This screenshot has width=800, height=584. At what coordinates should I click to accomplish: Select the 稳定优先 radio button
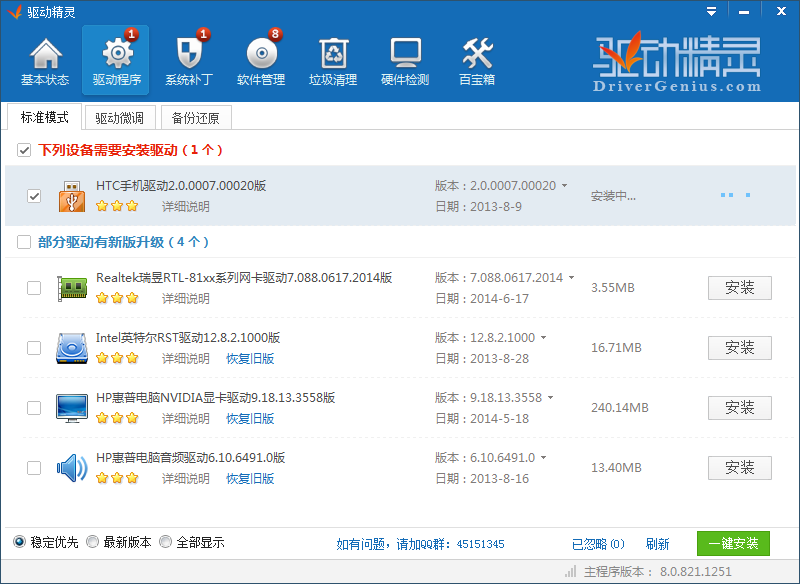click(x=19, y=542)
